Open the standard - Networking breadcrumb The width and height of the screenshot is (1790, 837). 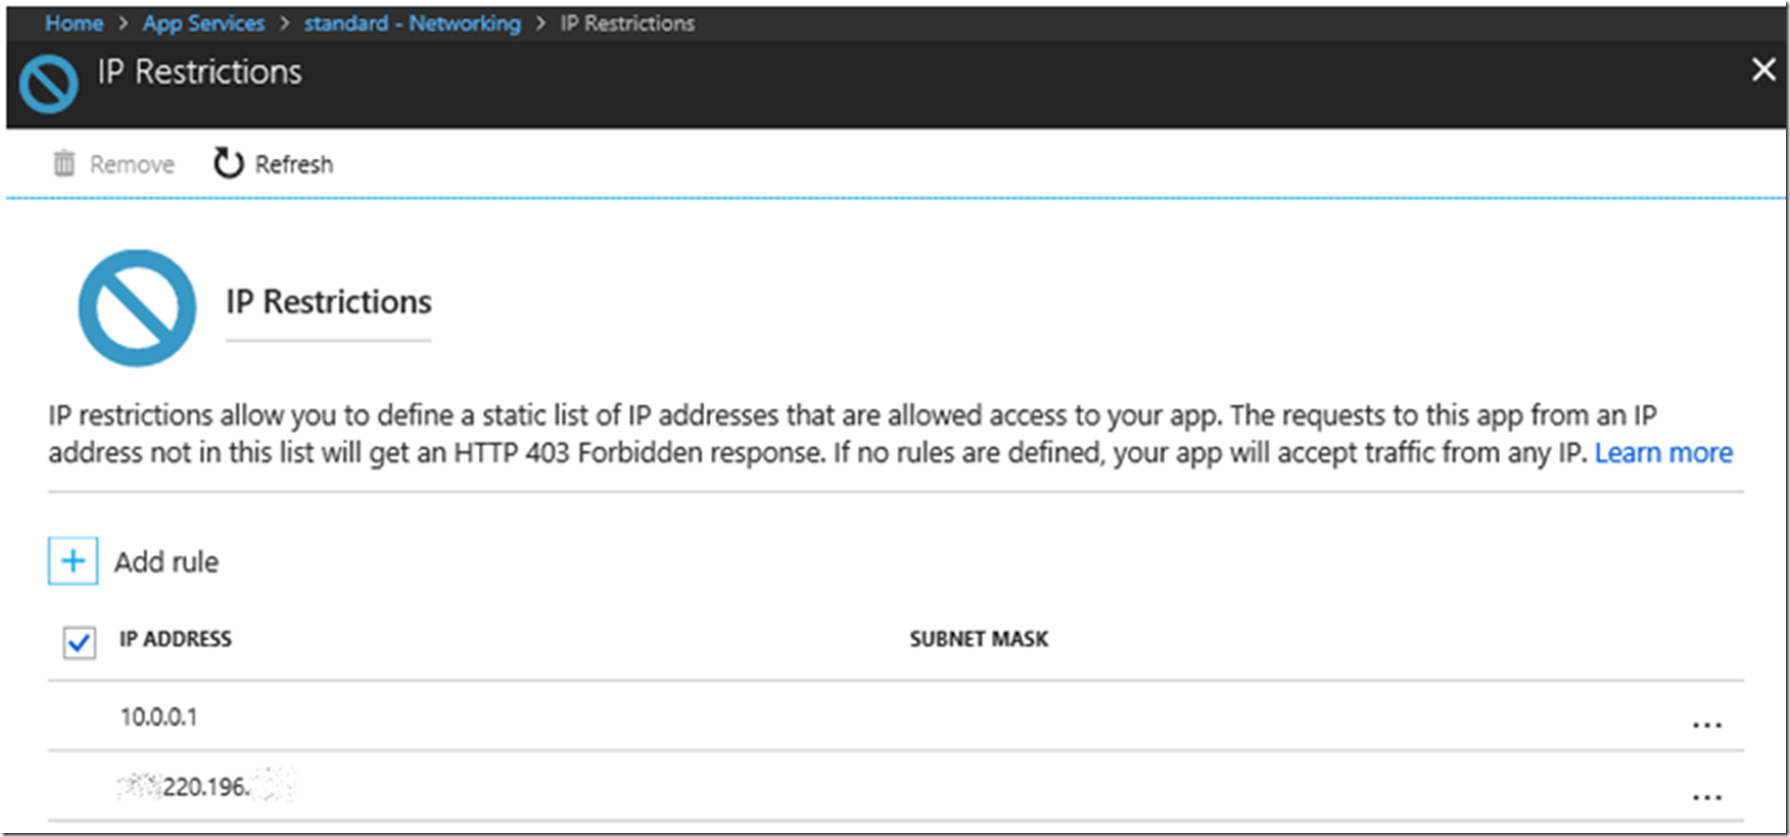point(412,23)
